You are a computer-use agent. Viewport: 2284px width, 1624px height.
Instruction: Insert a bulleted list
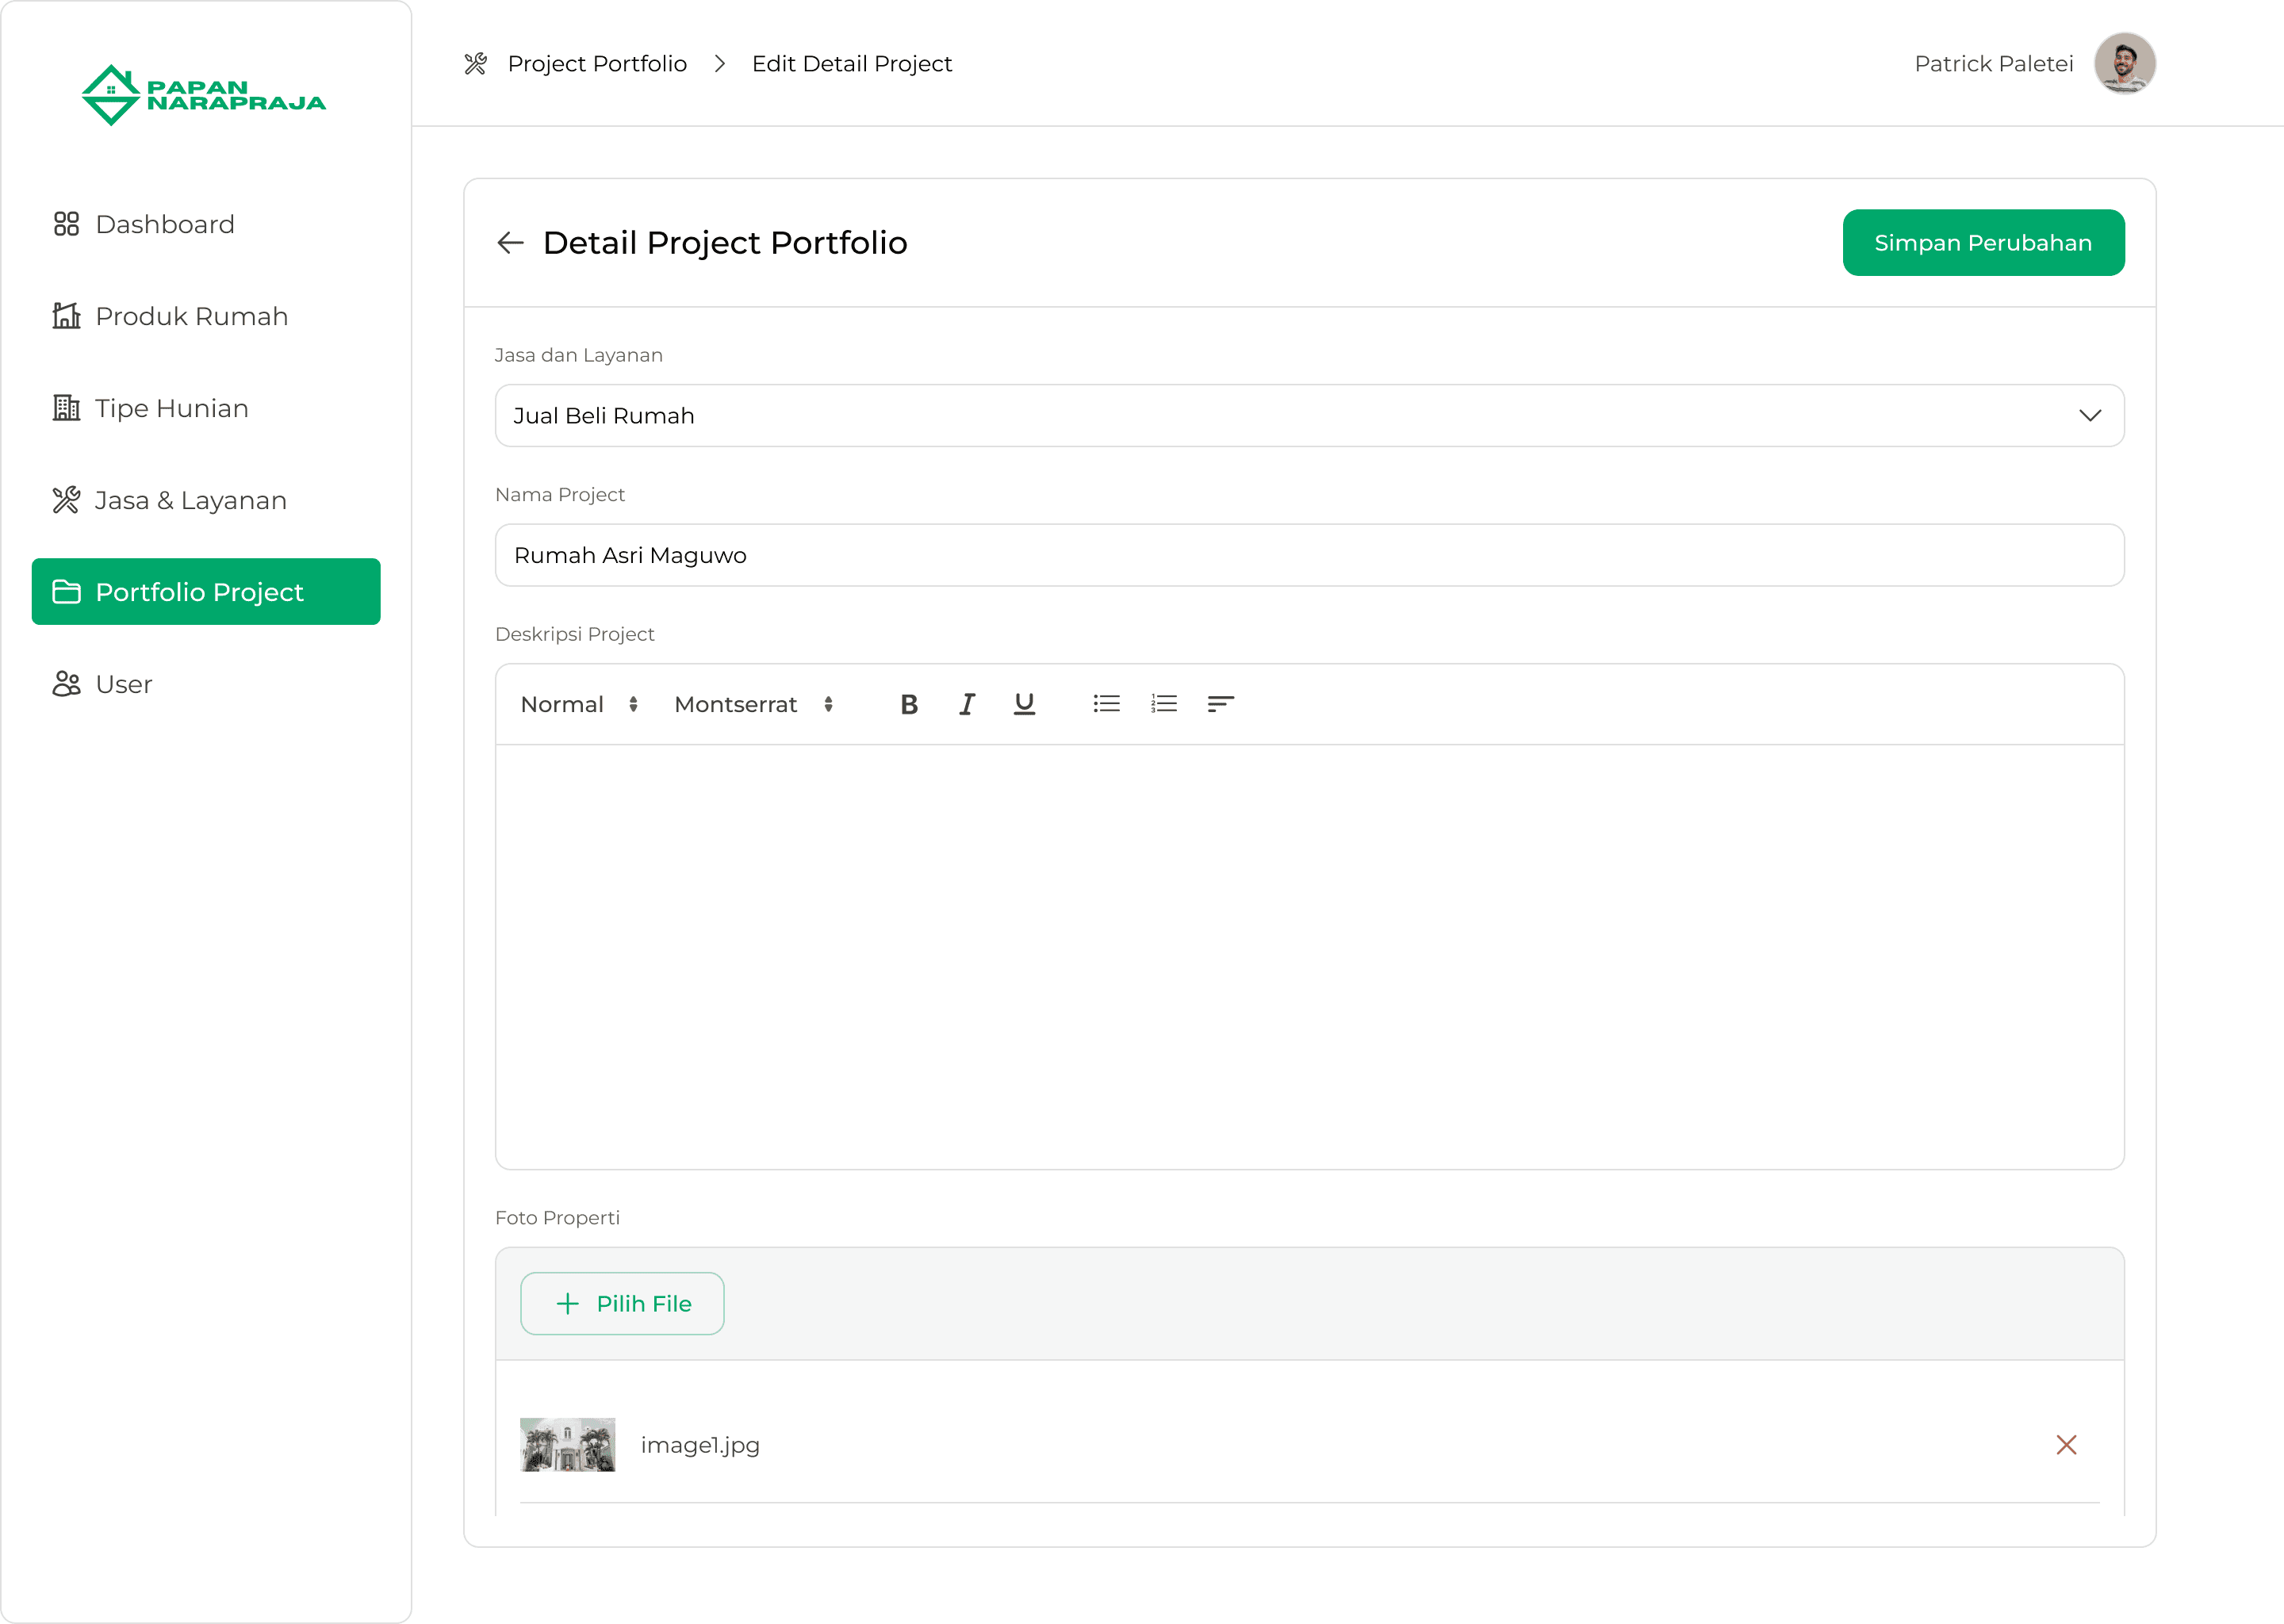(1106, 704)
